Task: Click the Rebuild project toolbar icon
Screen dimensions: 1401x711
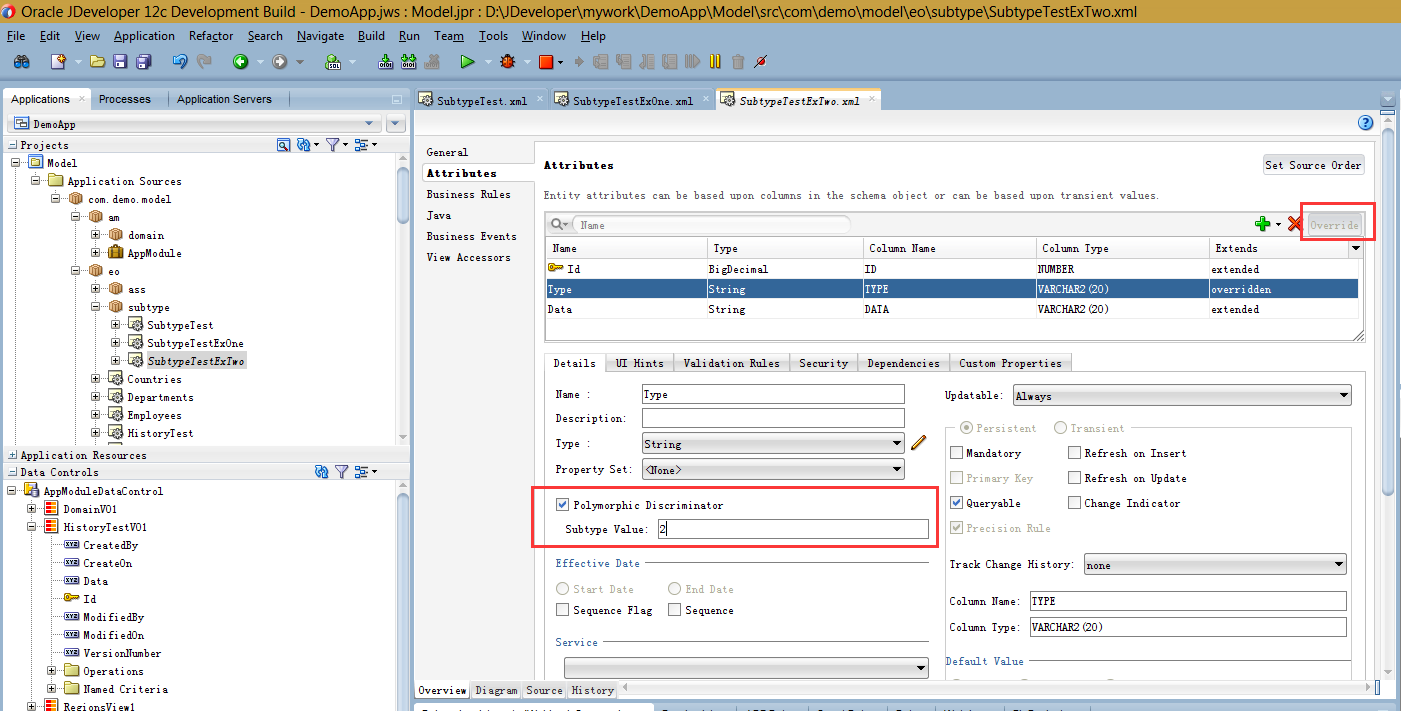Action: pyautogui.click(x=408, y=62)
